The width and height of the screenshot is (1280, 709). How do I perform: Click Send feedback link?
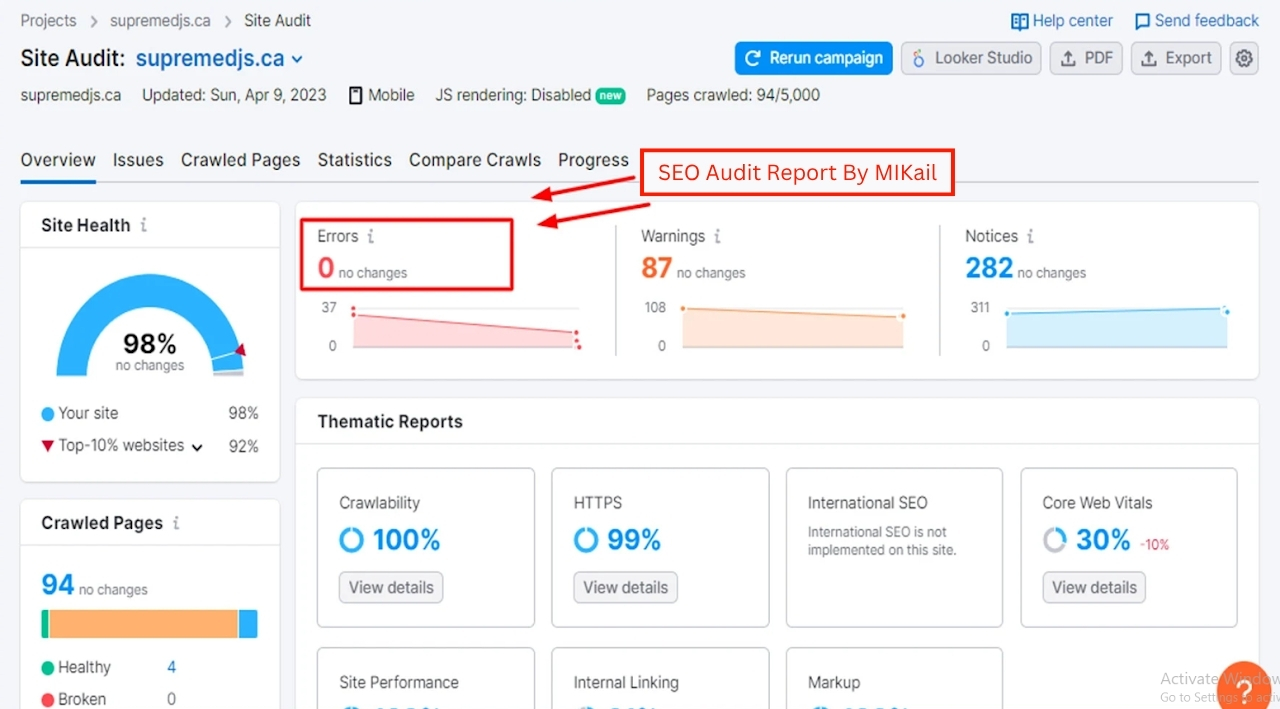click(x=1196, y=21)
